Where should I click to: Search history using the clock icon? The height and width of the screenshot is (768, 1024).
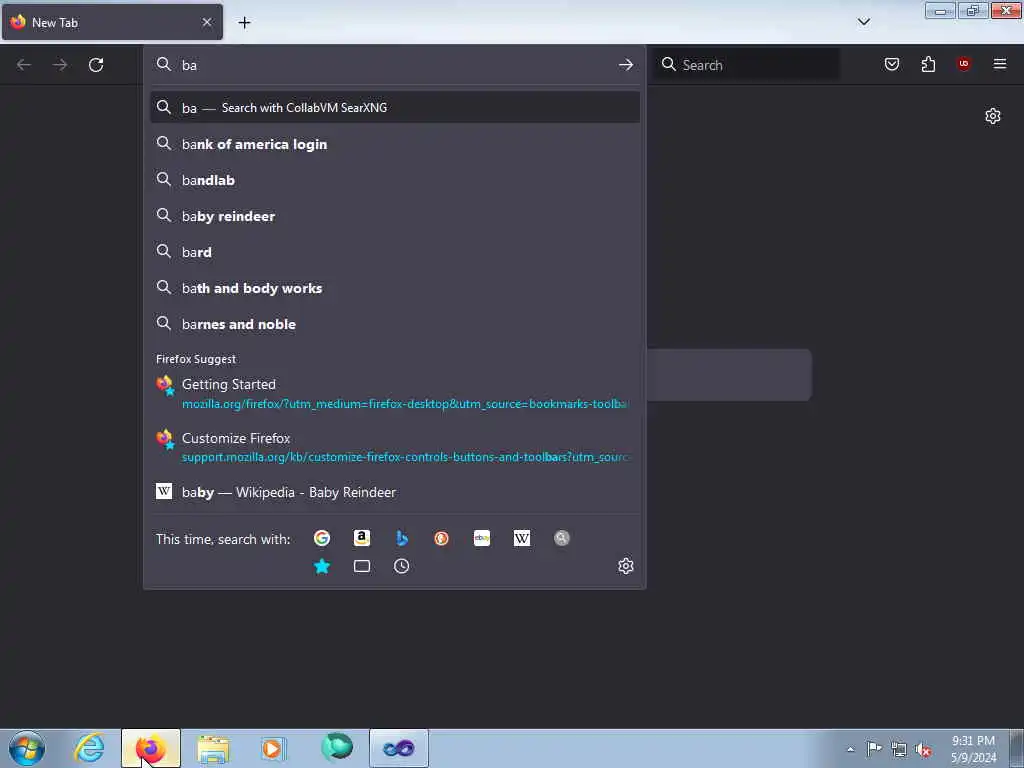(x=402, y=566)
